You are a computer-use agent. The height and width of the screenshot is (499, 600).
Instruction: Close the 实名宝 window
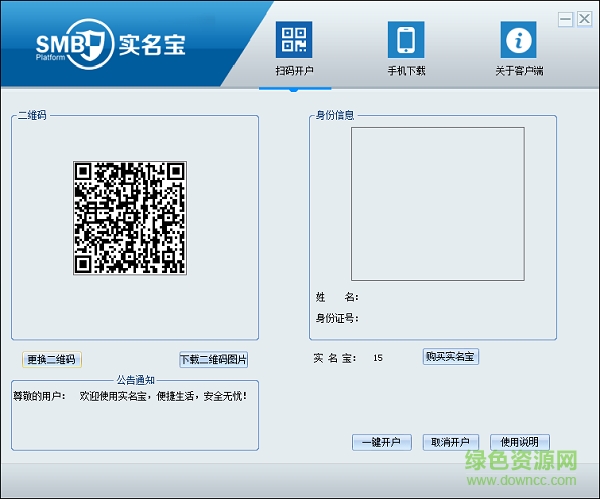click(x=584, y=19)
